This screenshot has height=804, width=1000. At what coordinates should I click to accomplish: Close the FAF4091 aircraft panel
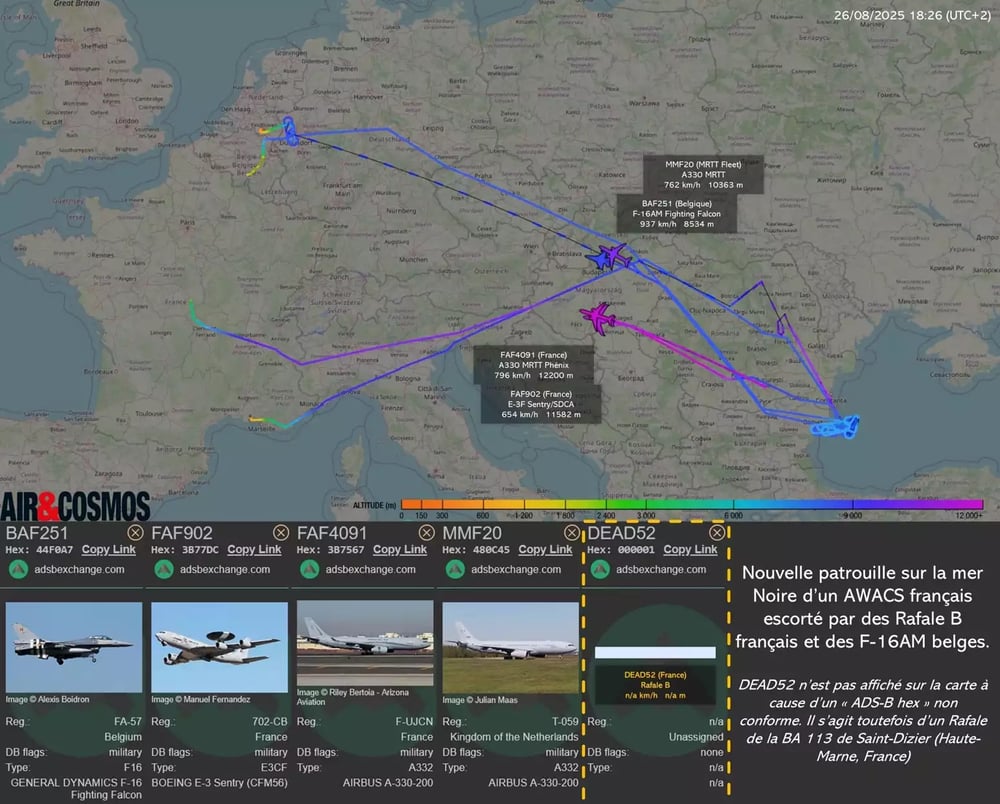point(426,532)
